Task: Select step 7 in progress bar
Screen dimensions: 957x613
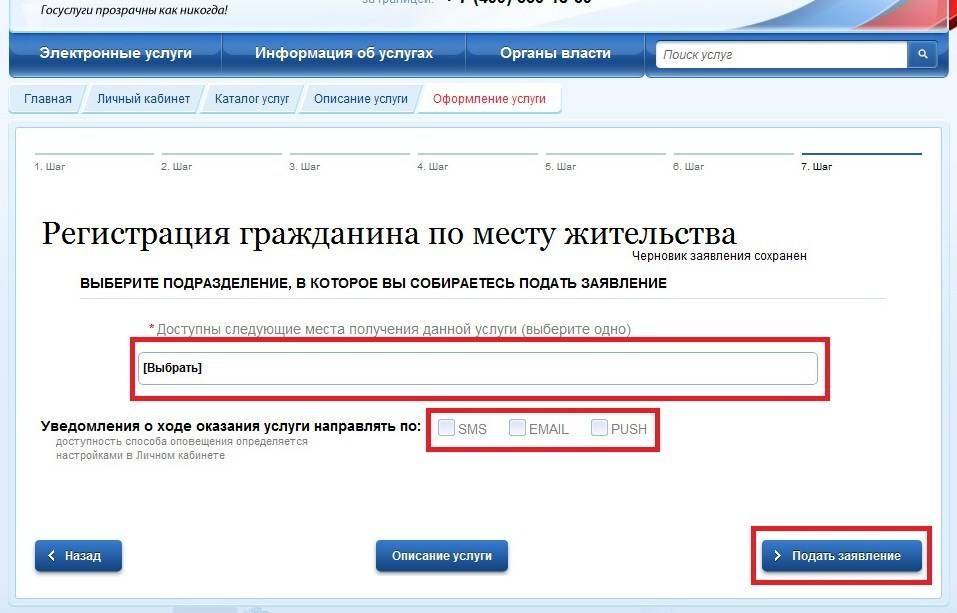Action: pyautogui.click(x=860, y=160)
